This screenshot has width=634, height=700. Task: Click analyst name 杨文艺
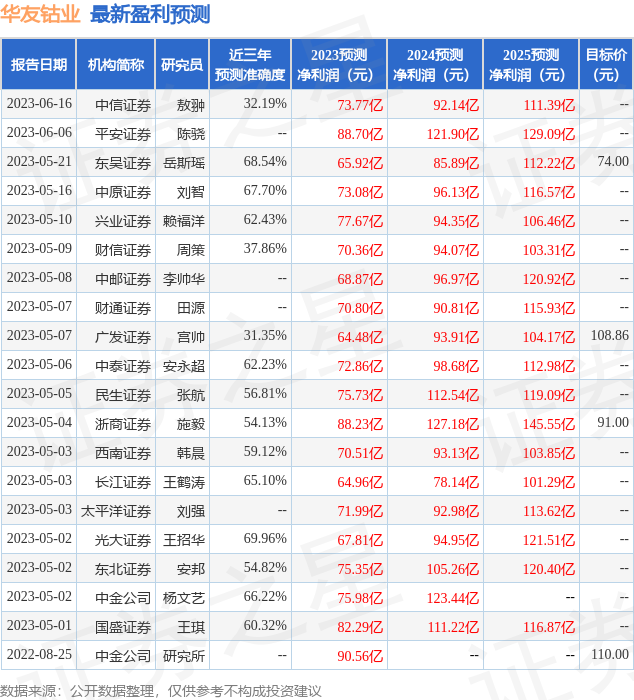pyautogui.click(x=184, y=599)
